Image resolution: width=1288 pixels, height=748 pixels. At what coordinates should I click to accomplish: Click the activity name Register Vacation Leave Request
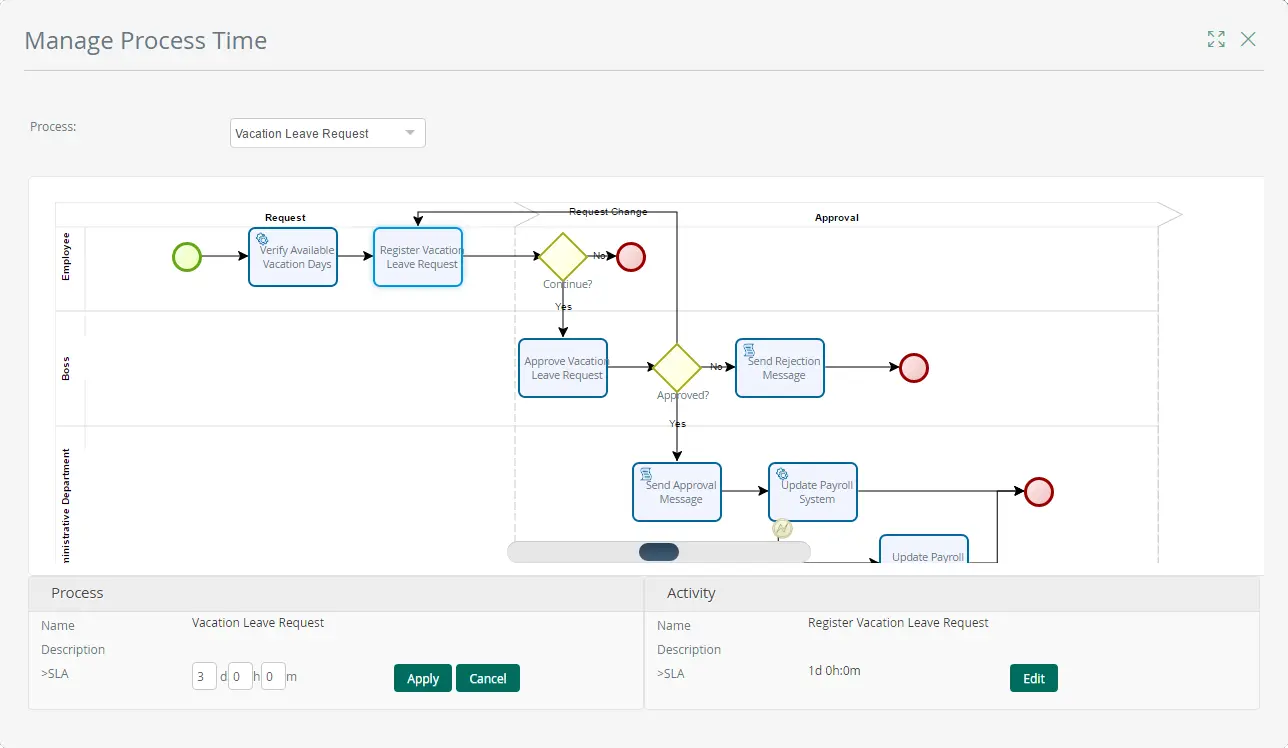[x=898, y=622]
